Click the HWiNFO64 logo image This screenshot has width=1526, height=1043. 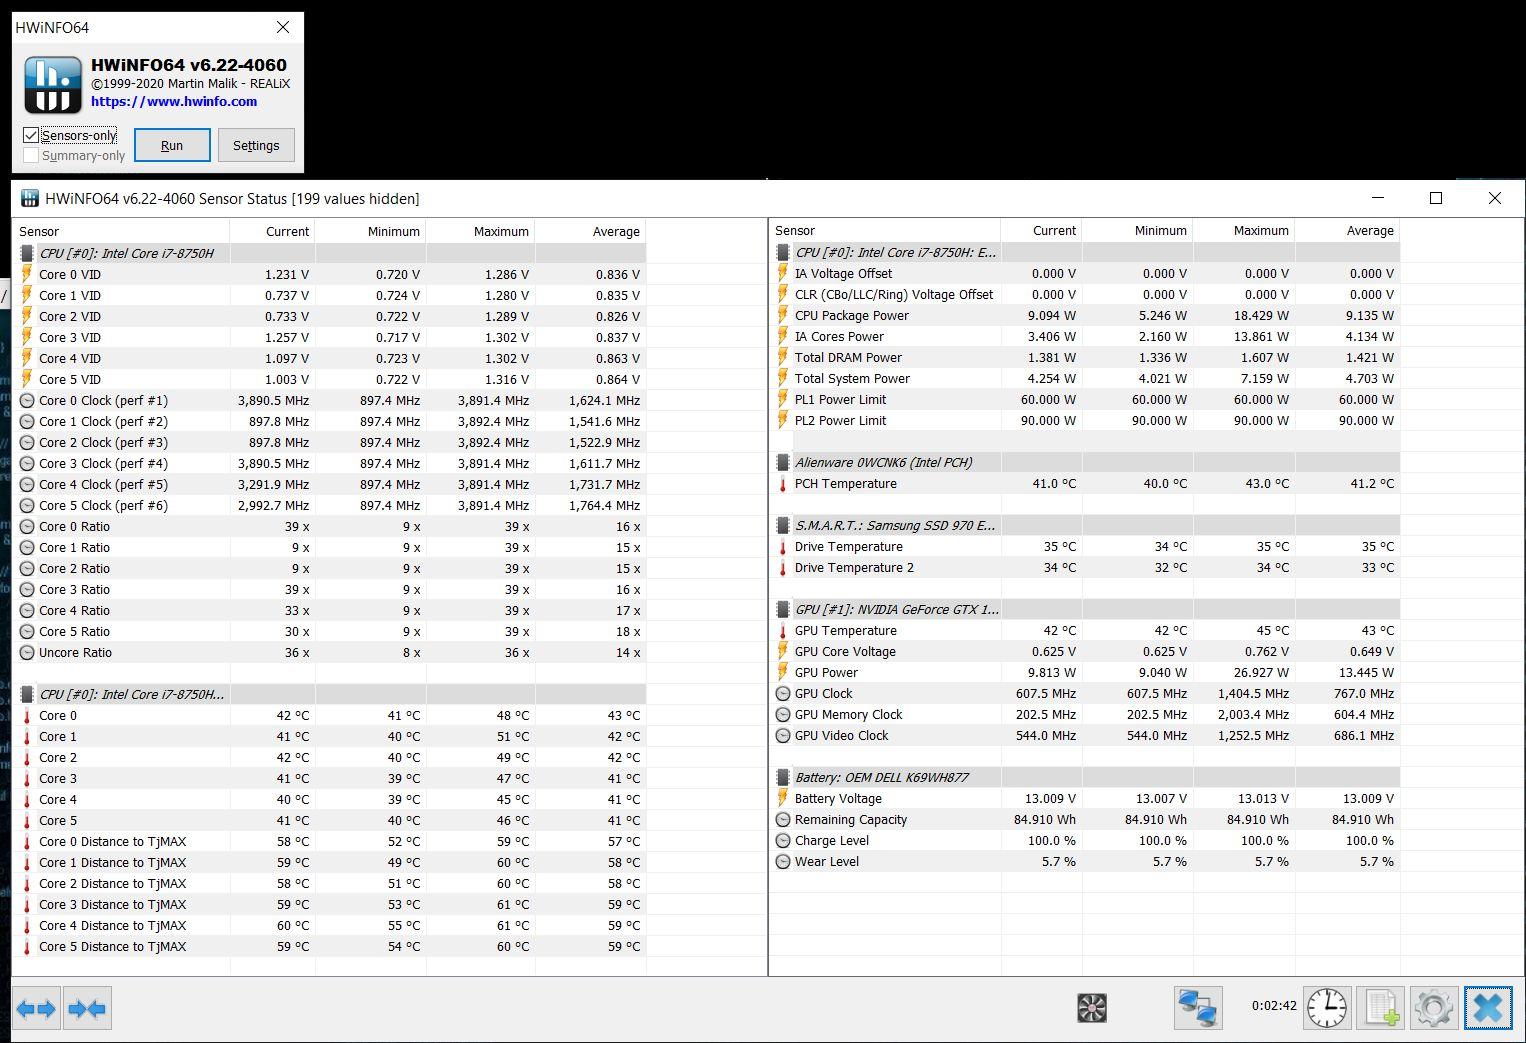pyautogui.click(x=53, y=85)
